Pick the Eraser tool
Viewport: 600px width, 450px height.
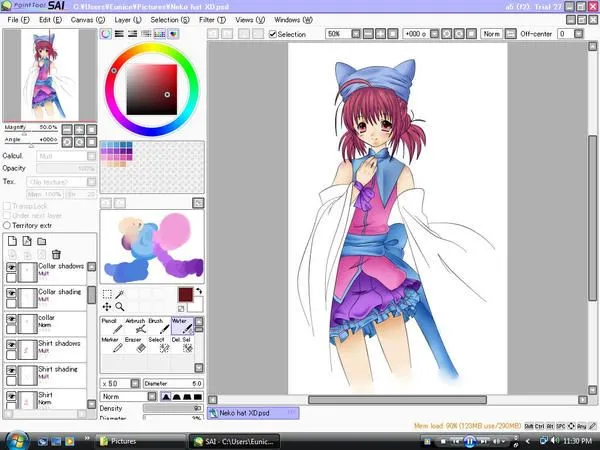coord(134,345)
